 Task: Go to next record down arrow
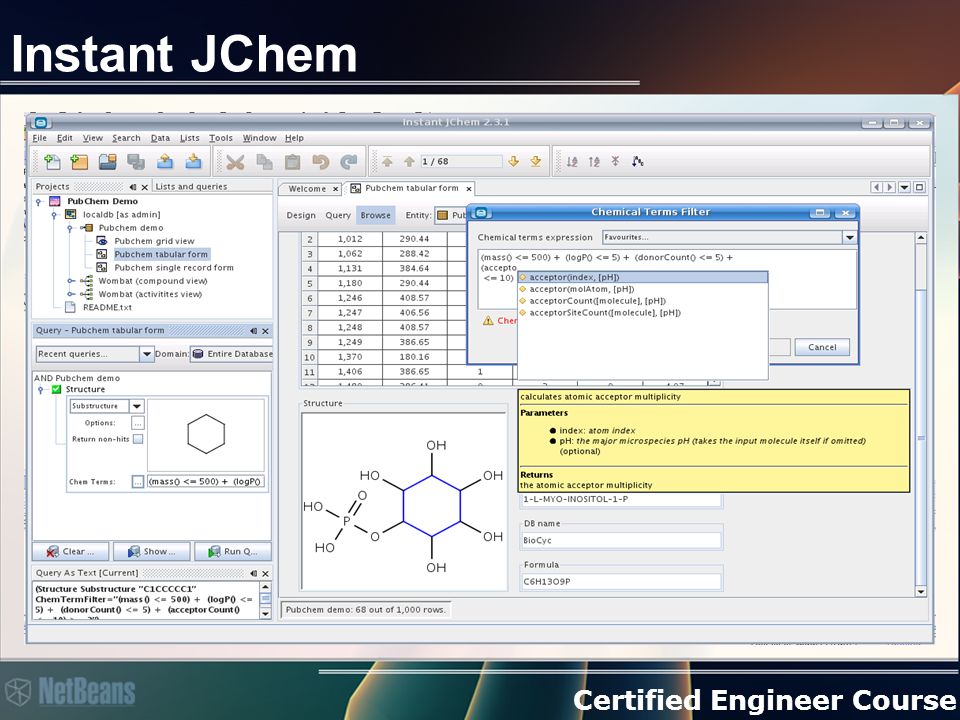click(514, 162)
